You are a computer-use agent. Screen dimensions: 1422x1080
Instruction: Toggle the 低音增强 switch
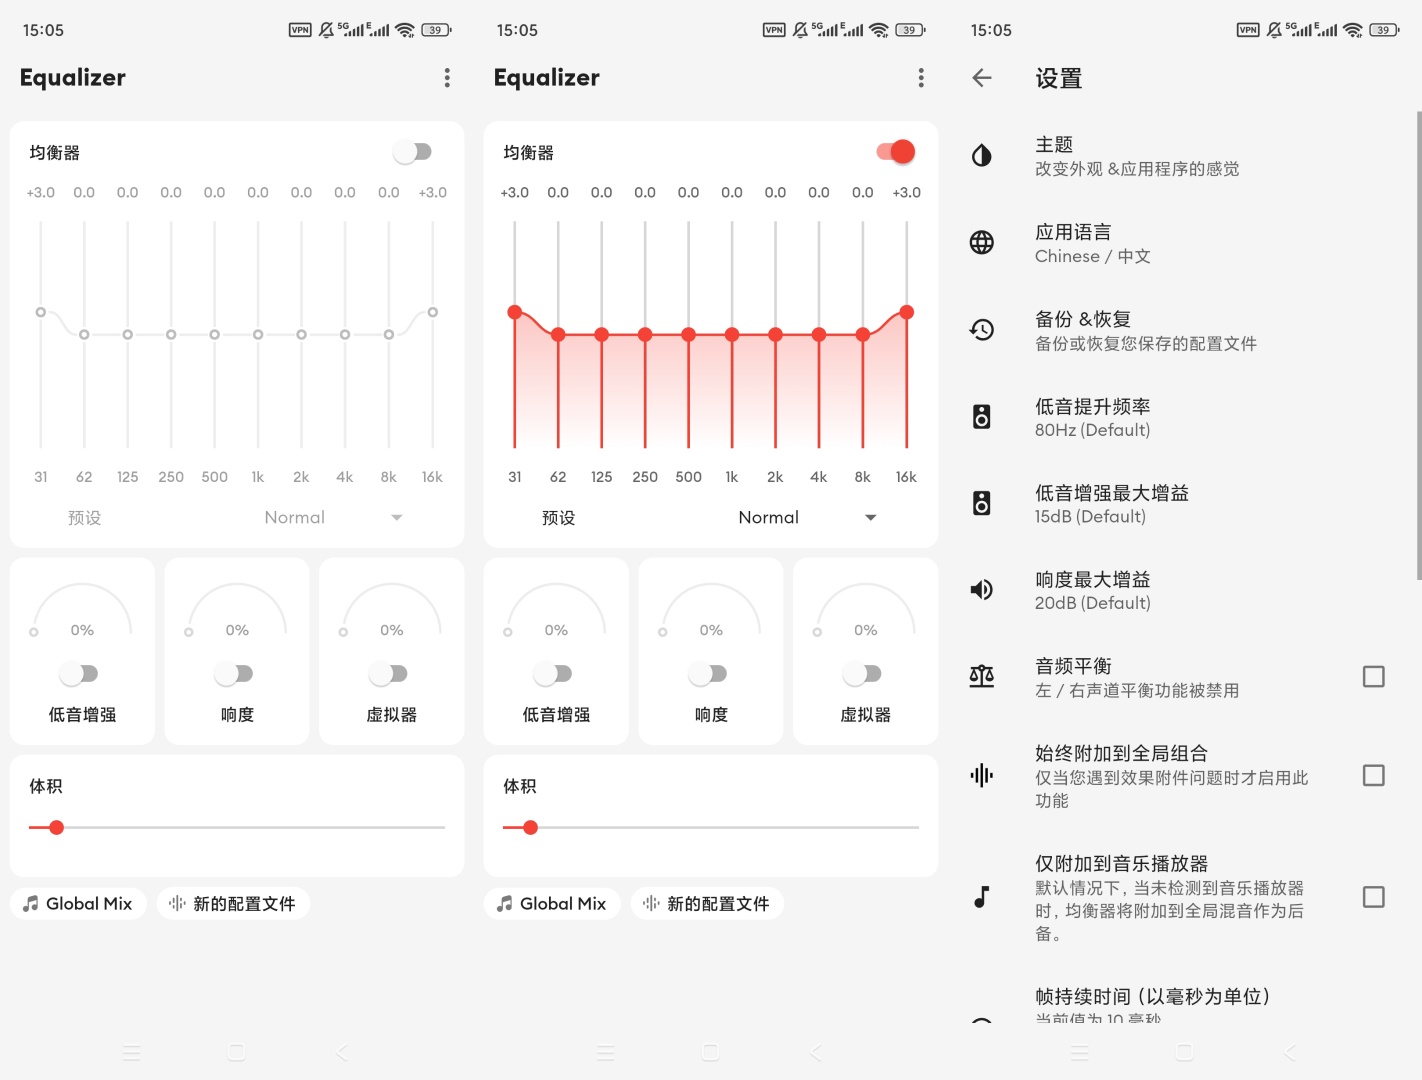coord(81,673)
